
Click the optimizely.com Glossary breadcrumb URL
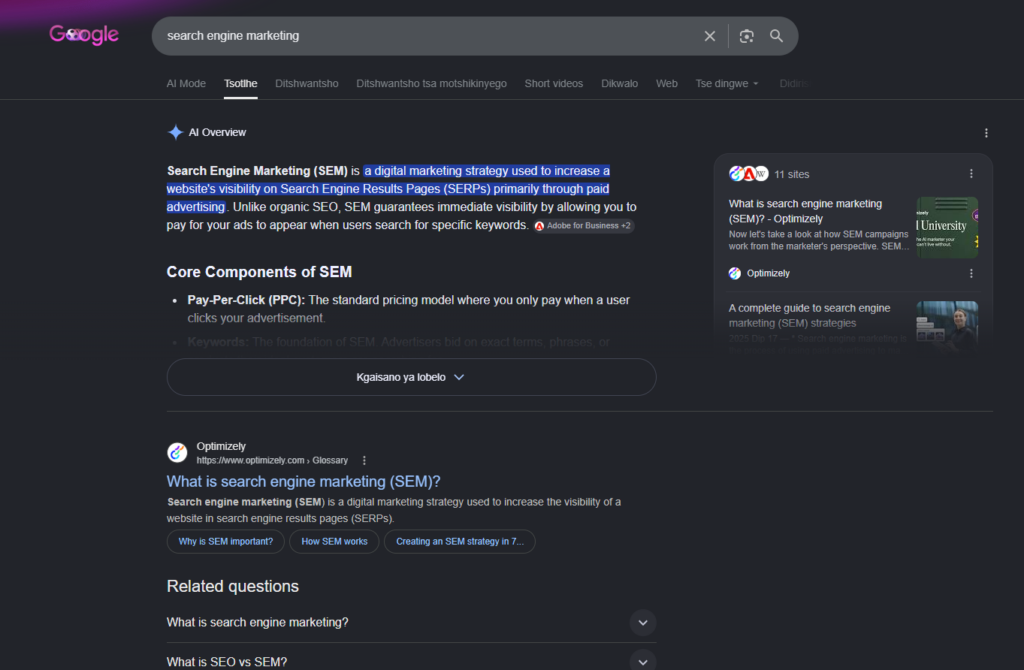click(x=272, y=460)
